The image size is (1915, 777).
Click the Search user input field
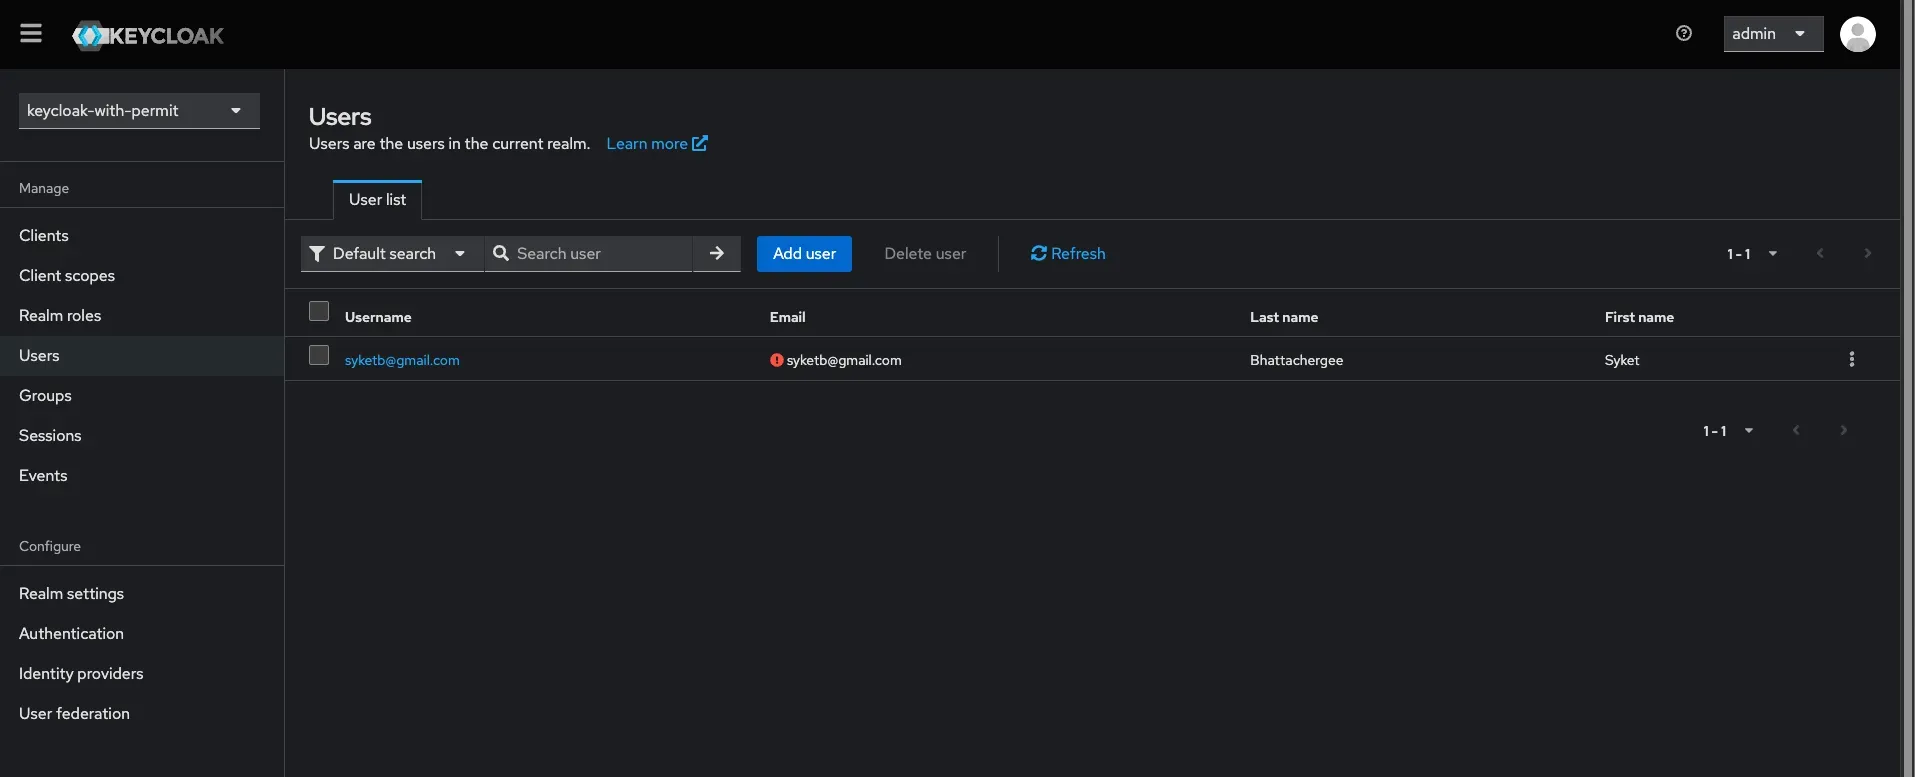click(x=600, y=254)
